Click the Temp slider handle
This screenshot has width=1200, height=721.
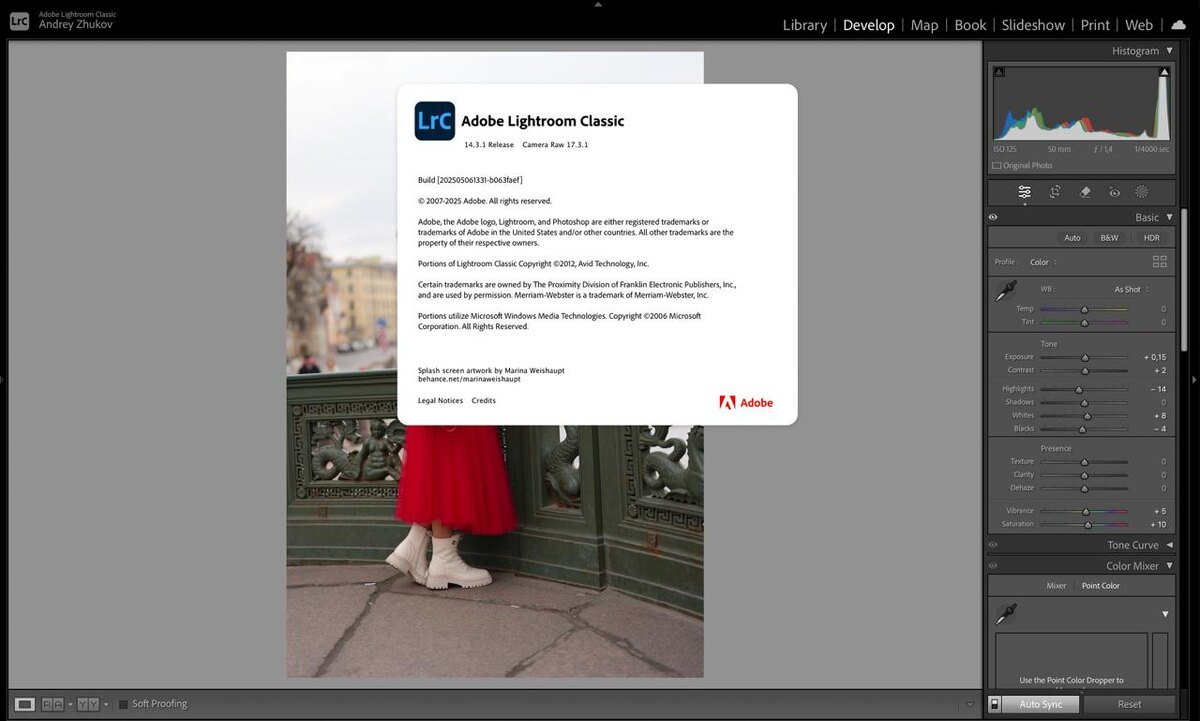coord(1084,309)
